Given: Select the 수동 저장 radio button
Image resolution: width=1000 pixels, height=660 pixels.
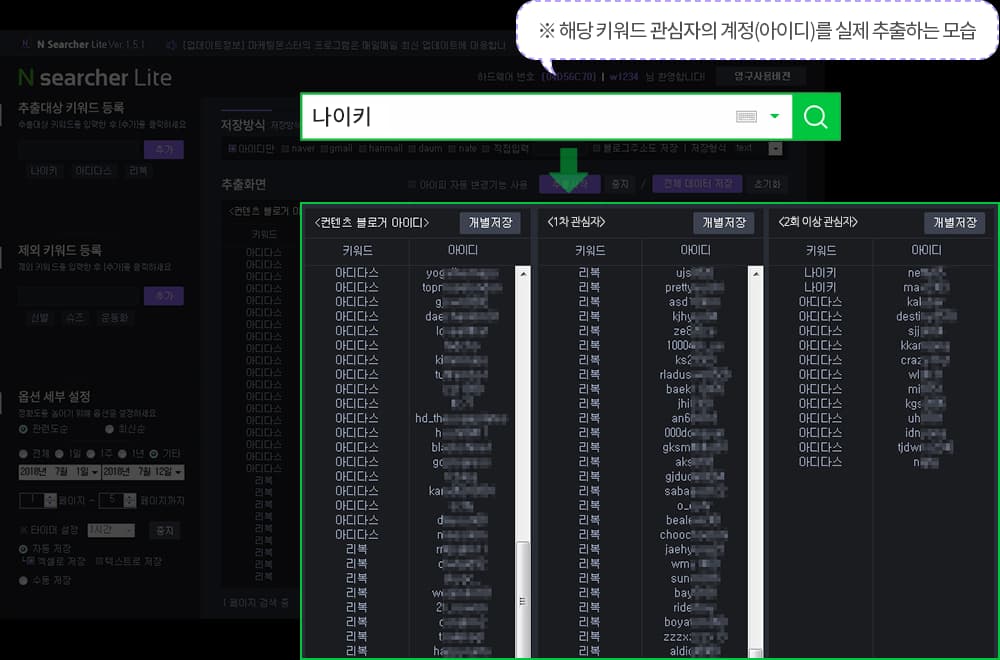Looking at the screenshot, I should pyautogui.click(x=23, y=580).
